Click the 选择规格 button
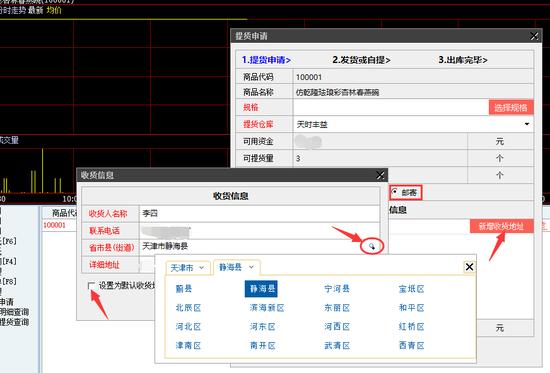 pos(511,107)
